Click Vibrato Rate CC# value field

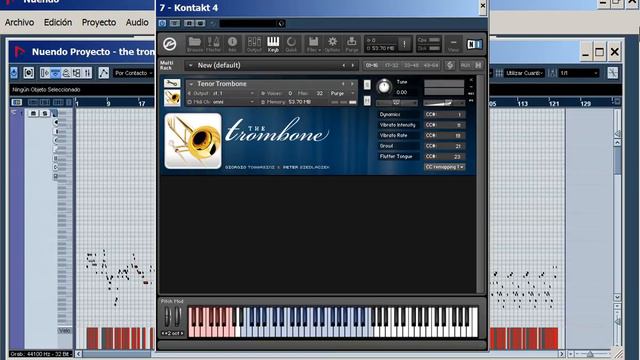point(444,135)
